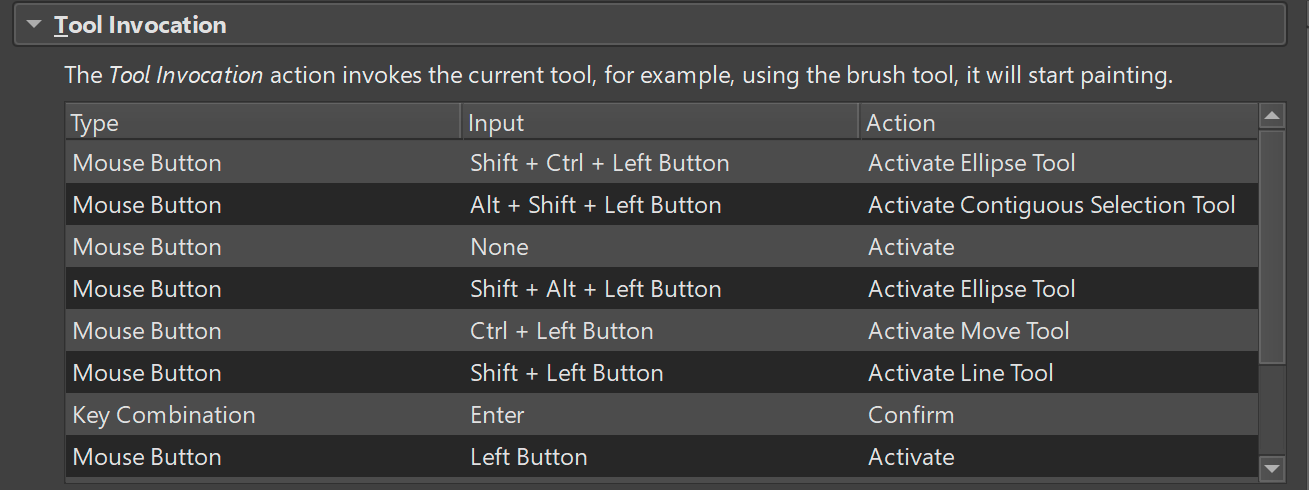Select the Shift + Alt + Left Button input
Viewport: 1309px width, 490px height.
click(x=595, y=289)
